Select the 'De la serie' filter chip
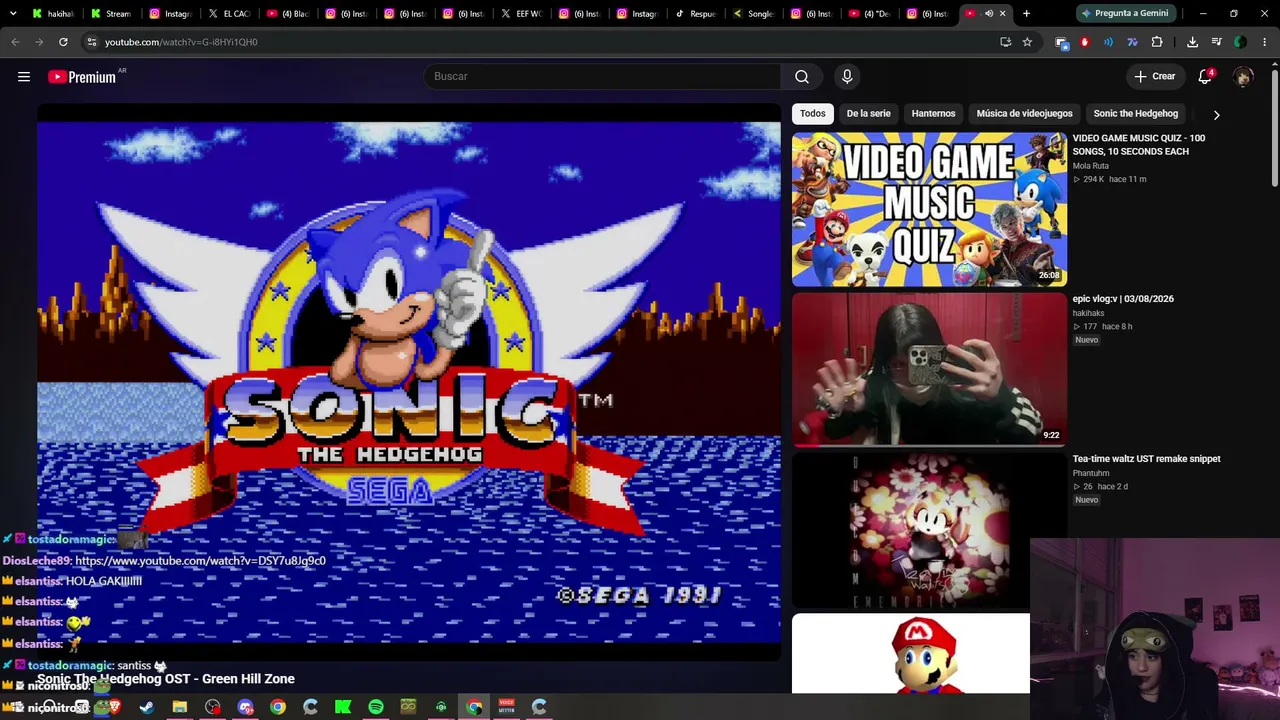Screen dimensions: 1280x720 click(x=868, y=114)
